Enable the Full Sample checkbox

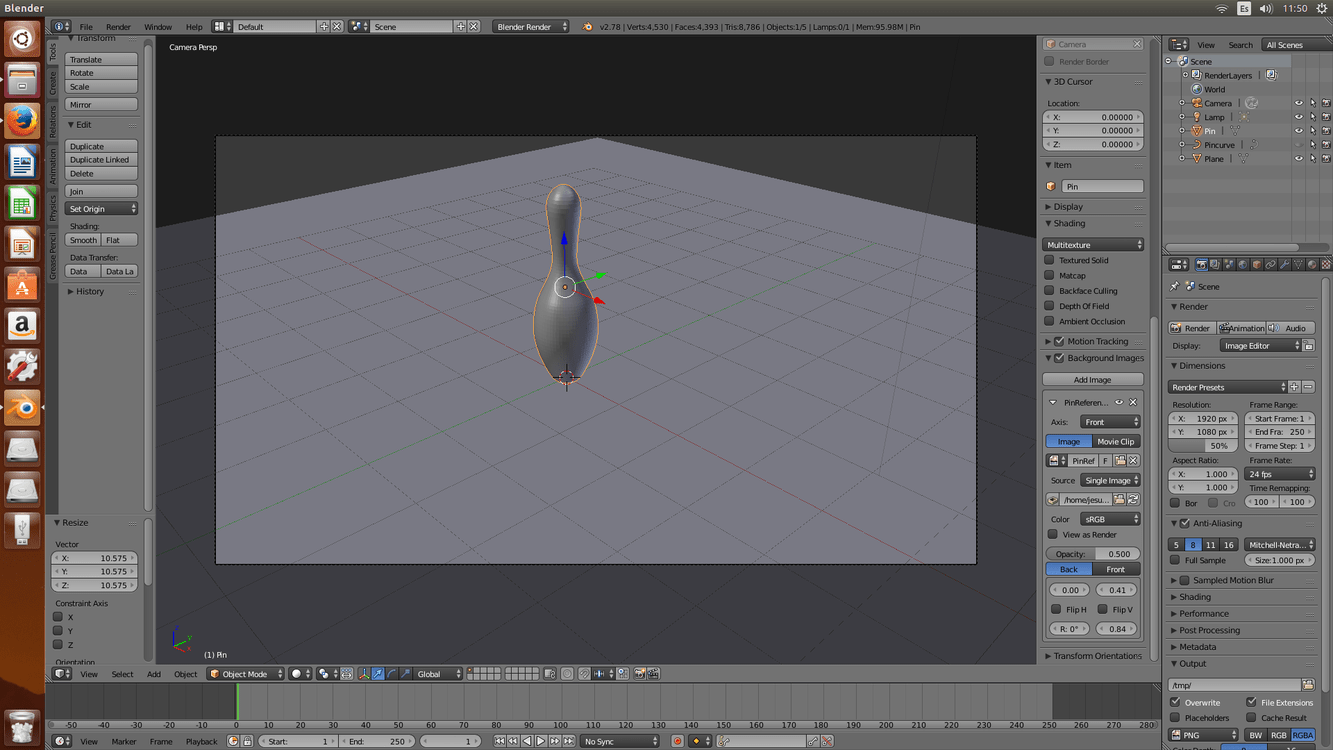pyautogui.click(x=1176, y=560)
